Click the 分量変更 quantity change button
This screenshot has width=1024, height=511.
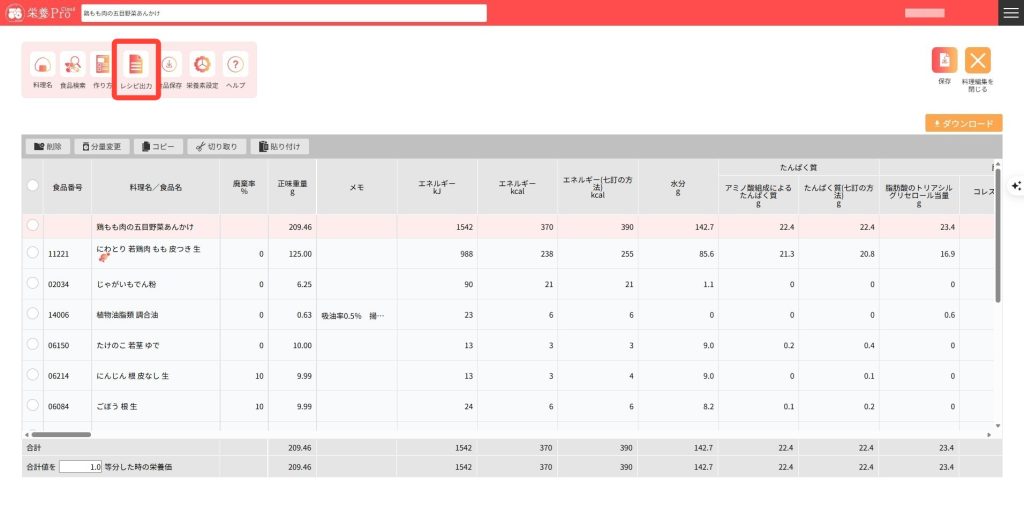click(x=102, y=146)
